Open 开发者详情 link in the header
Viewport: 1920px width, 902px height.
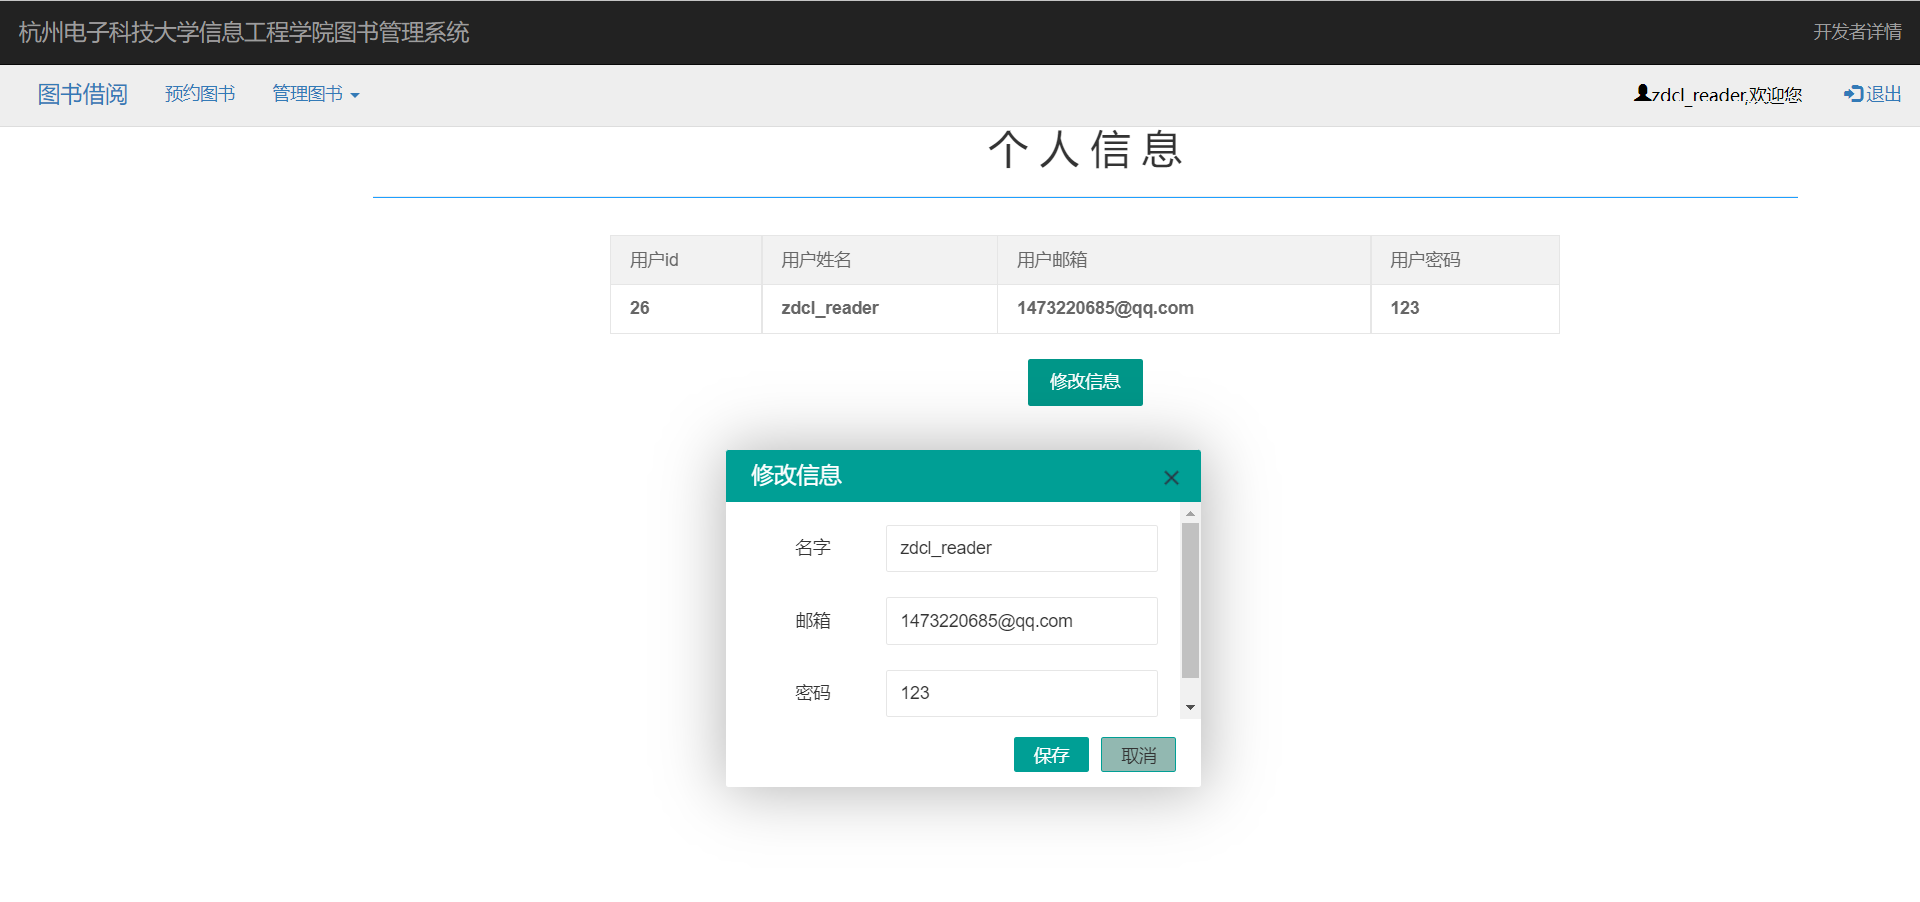coord(1857,32)
